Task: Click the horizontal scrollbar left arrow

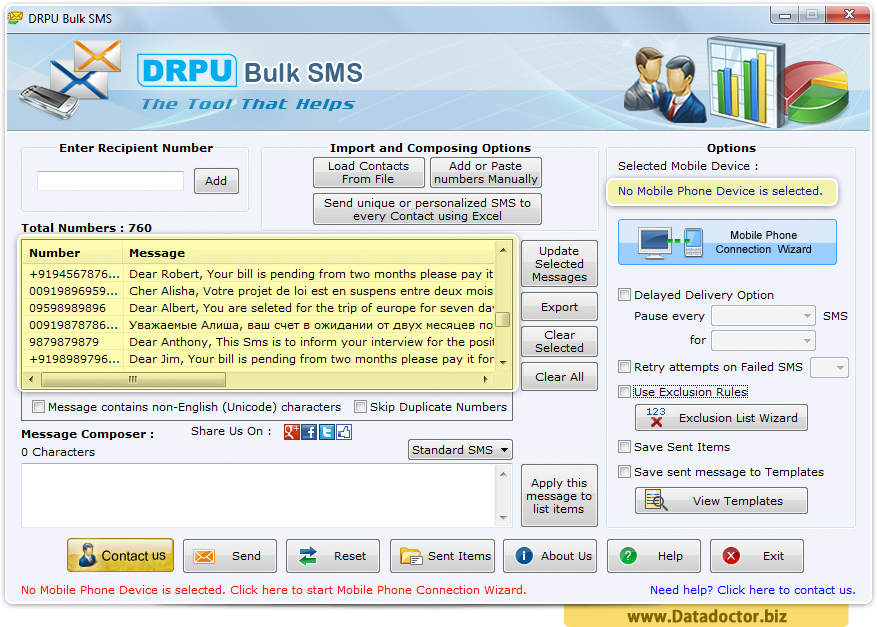Action: tap(31, 379)
